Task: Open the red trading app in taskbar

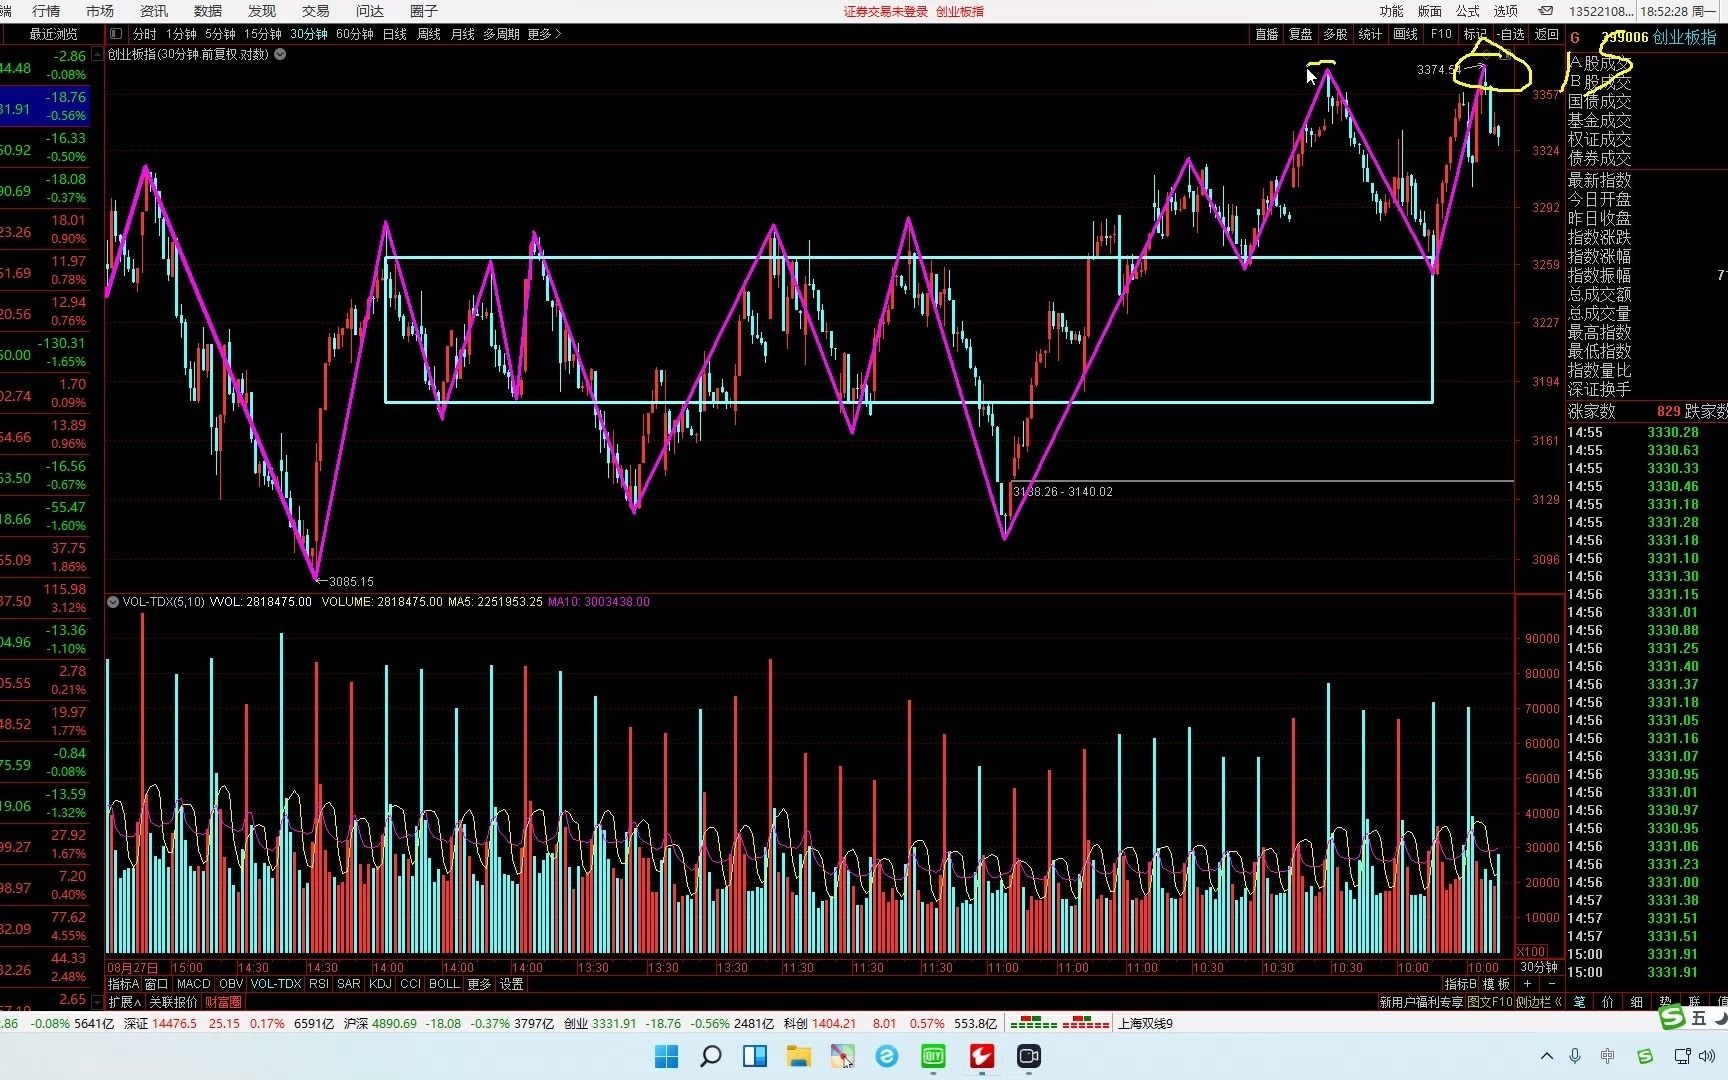Action: [x=982, y=1056]
